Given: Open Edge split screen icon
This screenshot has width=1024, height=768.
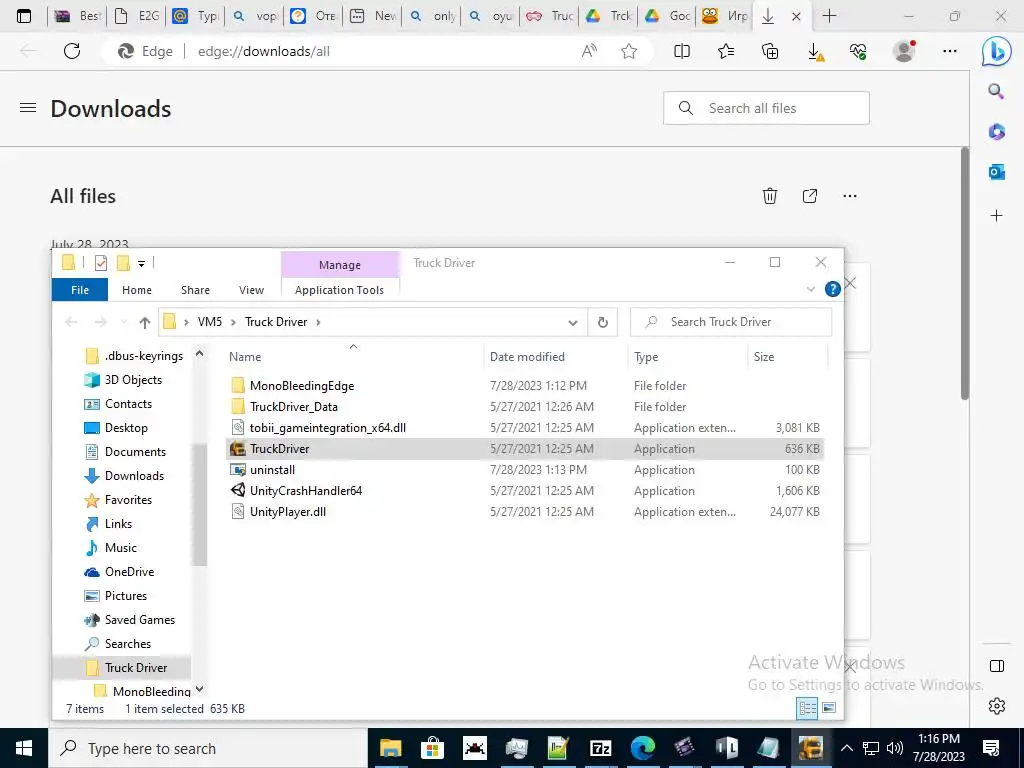Looking at the screenshot, I should coord(682,51).
